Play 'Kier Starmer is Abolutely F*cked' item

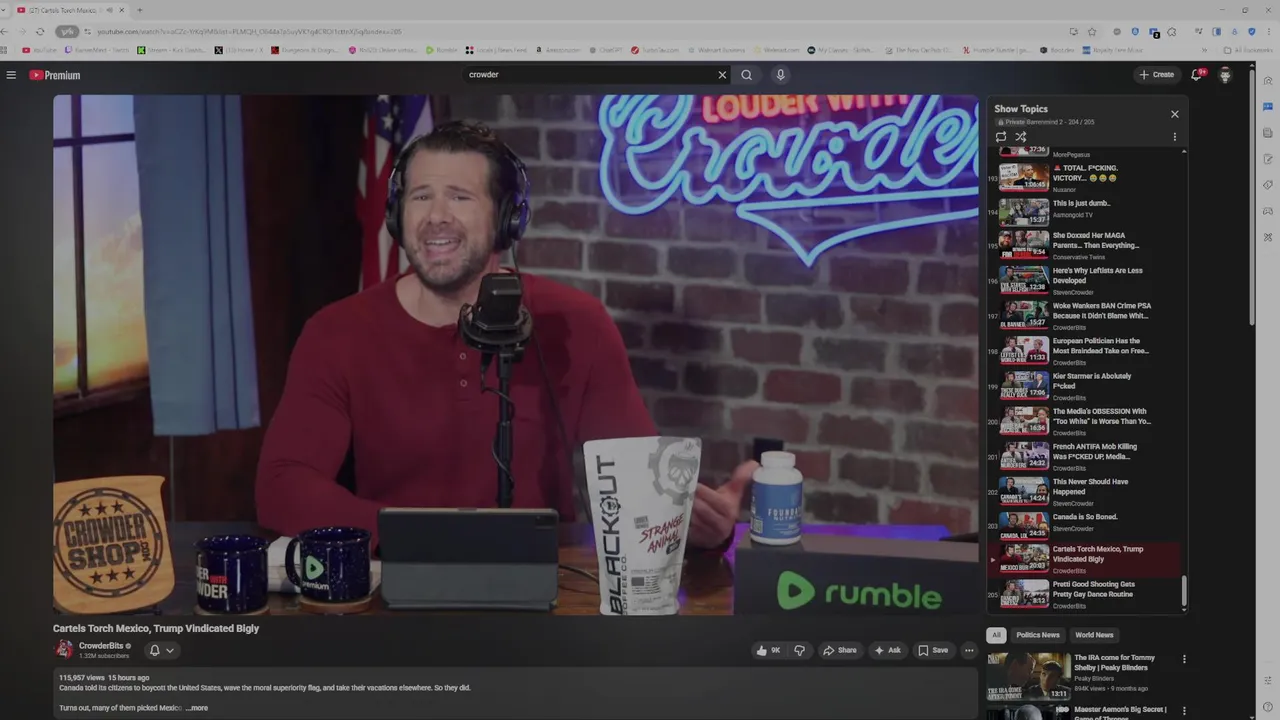(x=1084, y=386)
